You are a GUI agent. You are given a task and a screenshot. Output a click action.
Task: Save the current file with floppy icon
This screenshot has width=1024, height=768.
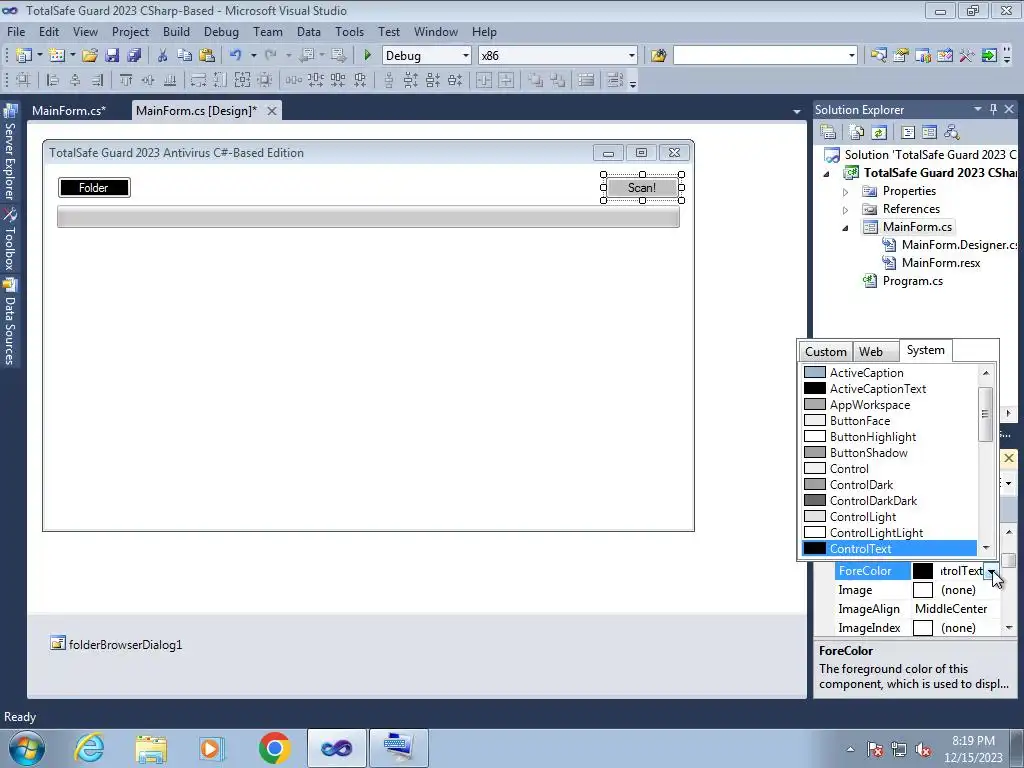(112, 56)
